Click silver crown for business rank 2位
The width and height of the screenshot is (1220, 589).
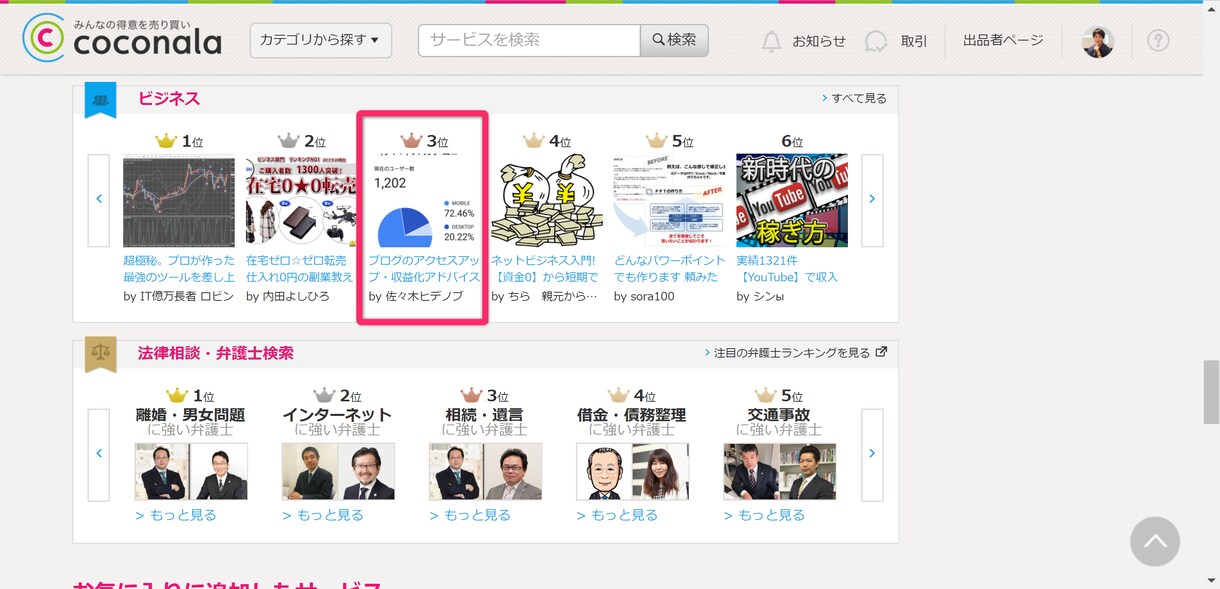click(289, 141)
